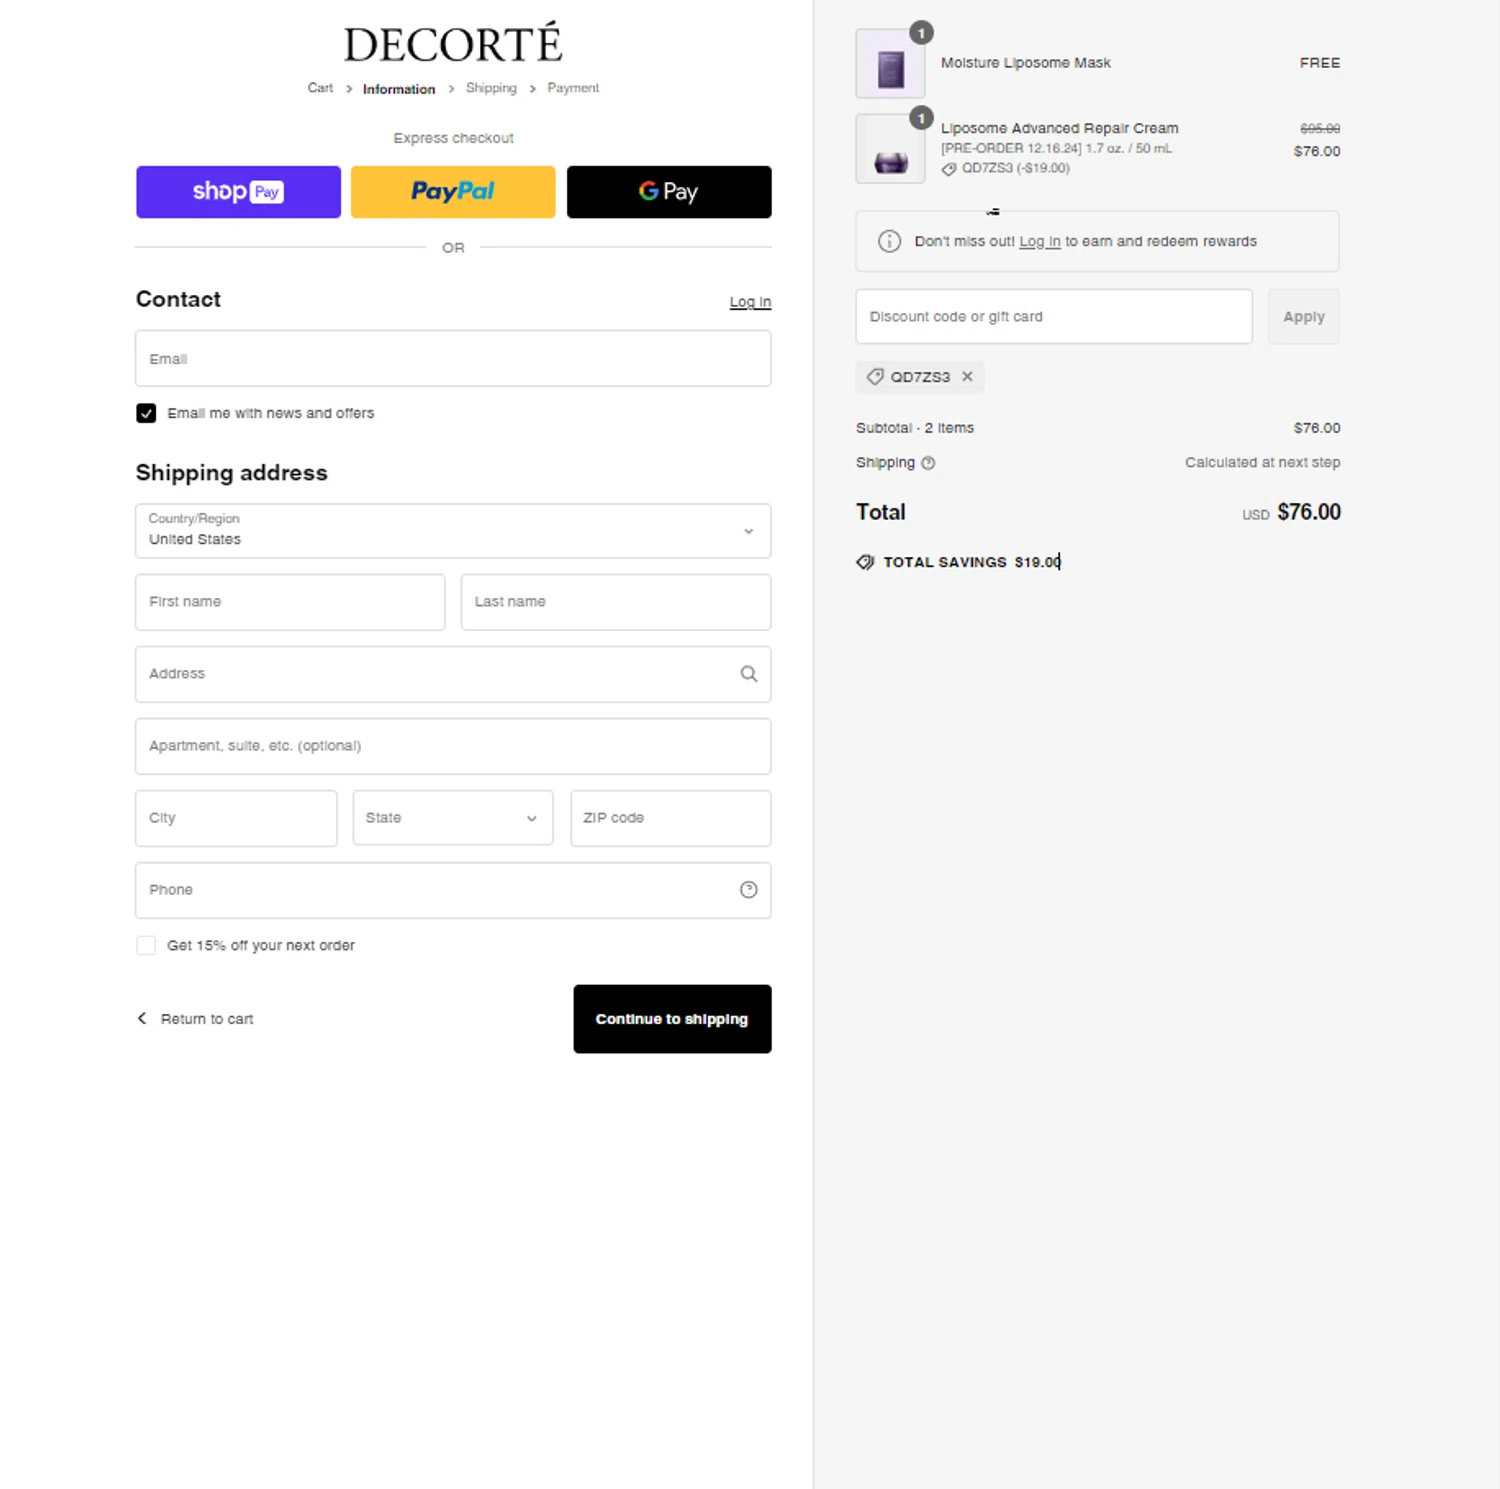Viewport: 1500px width, 1489px height.
Task: Click Continue to shipping button
Action: tap(672, 1019)
